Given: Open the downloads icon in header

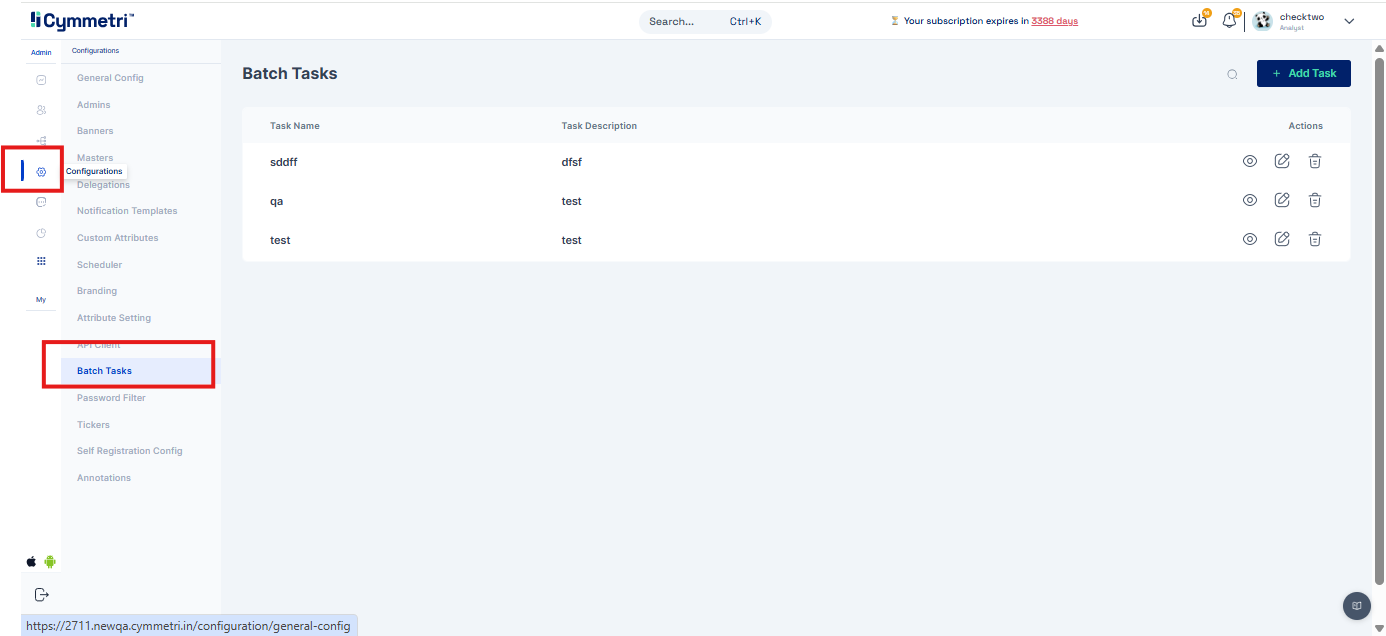Looking at the screenshot, I should coord(1200,21).
